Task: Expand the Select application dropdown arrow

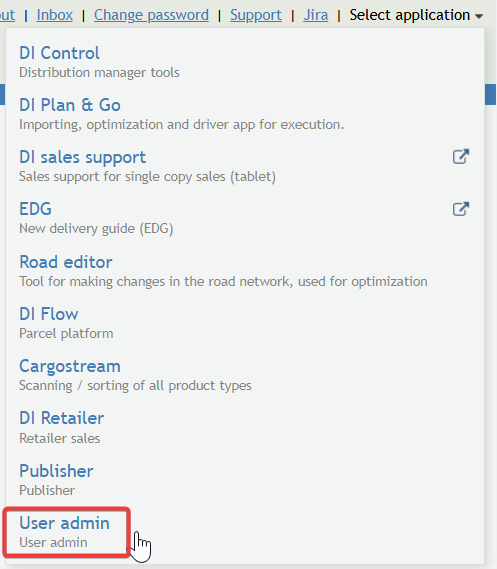Action: coord(479,16)
